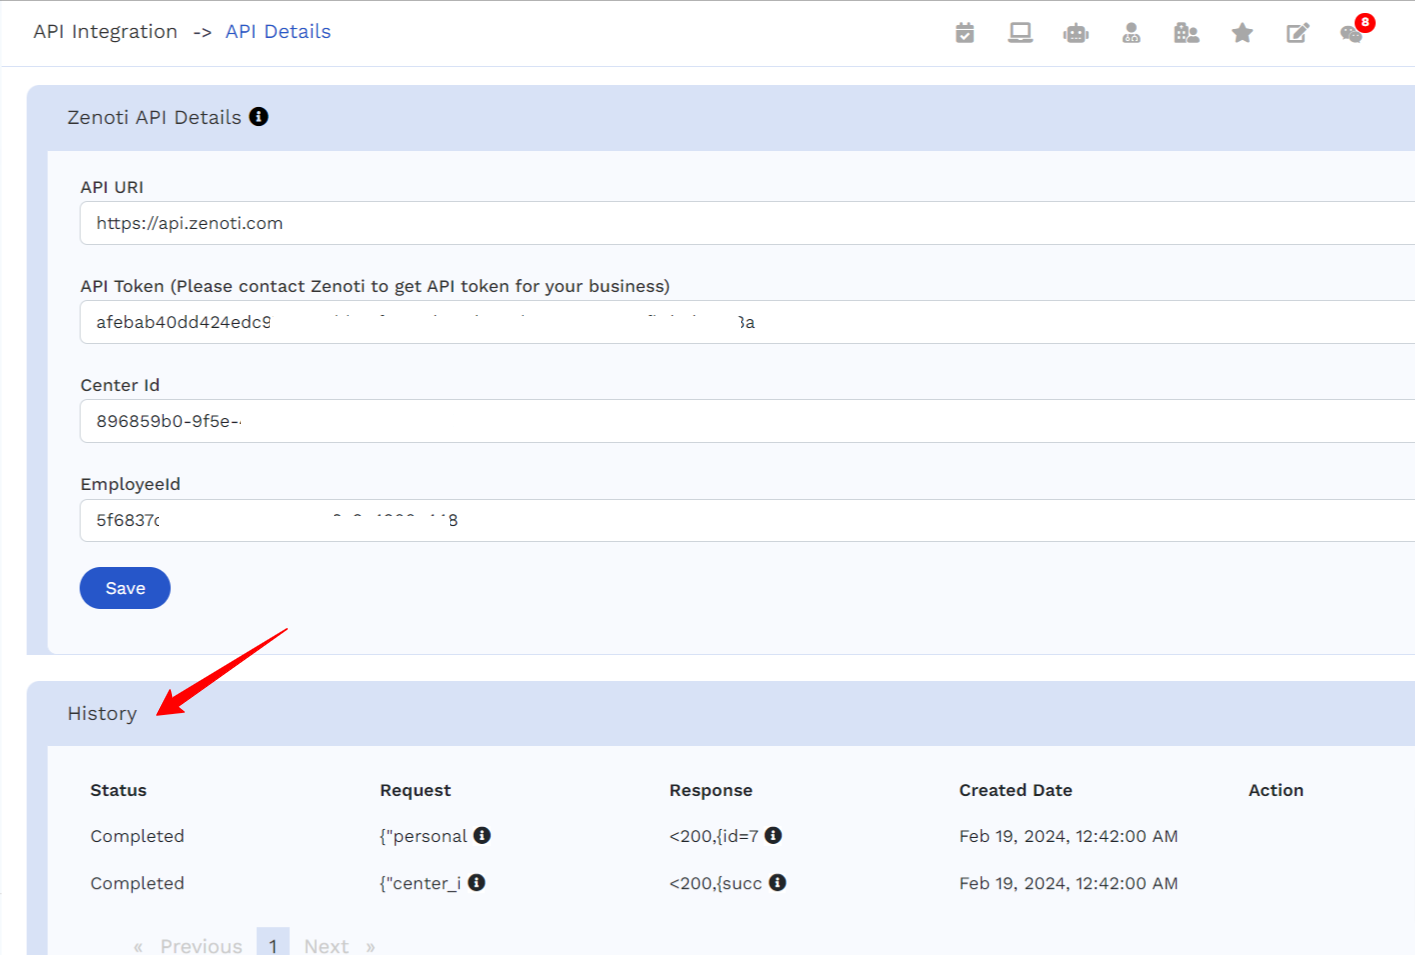Image resolution: width=1415 pixels, height=955 pixels.
Task: Click the laptop icon in the header
Action: coord(1020,33)
